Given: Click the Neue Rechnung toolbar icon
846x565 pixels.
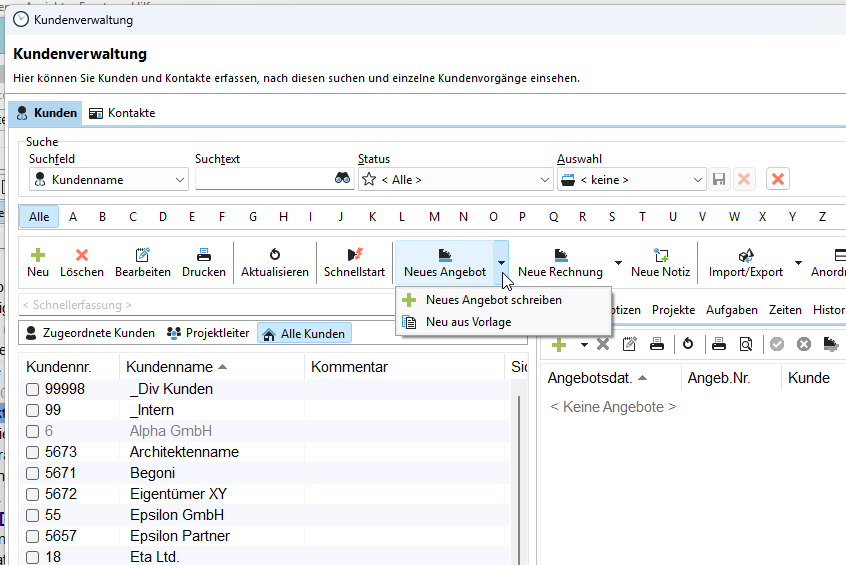Looking at the screenshot, I should [560, 256].
